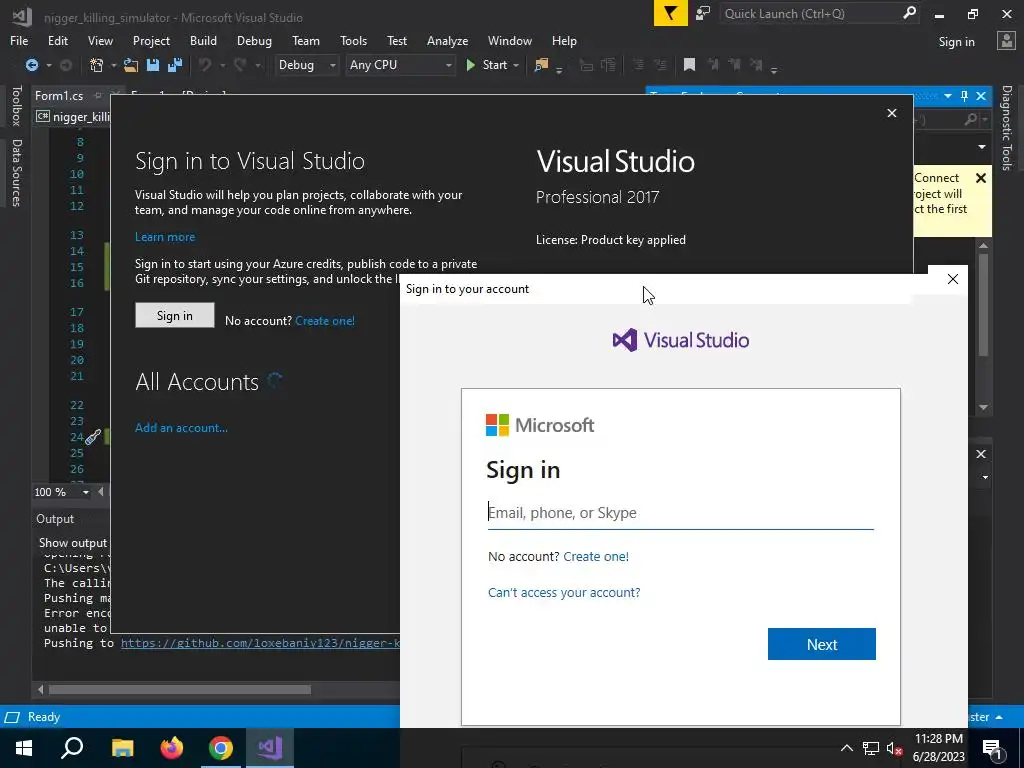1024x768 pixels.
Task: Expand toolbar overflow options after the bookmark icons
Action: (x=774, y=69)
